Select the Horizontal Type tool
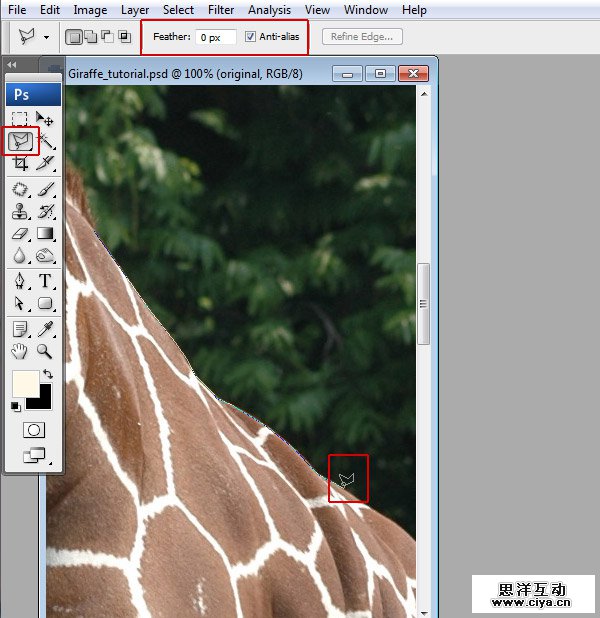Image resolution: width=600 pixels, height=618 pixels. pyautogui.click(x=46, y=281)
